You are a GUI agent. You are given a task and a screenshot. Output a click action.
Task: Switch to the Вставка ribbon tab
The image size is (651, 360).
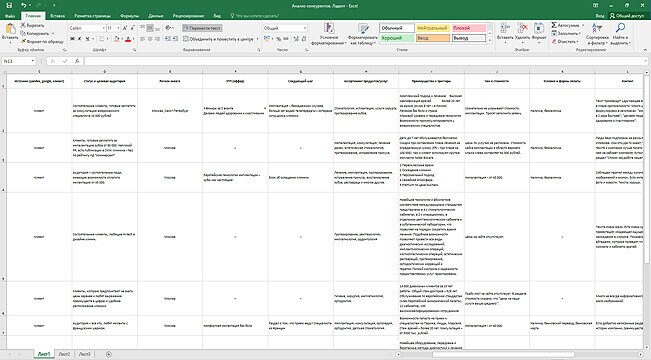pyautogui.click(x=57, y=16)
